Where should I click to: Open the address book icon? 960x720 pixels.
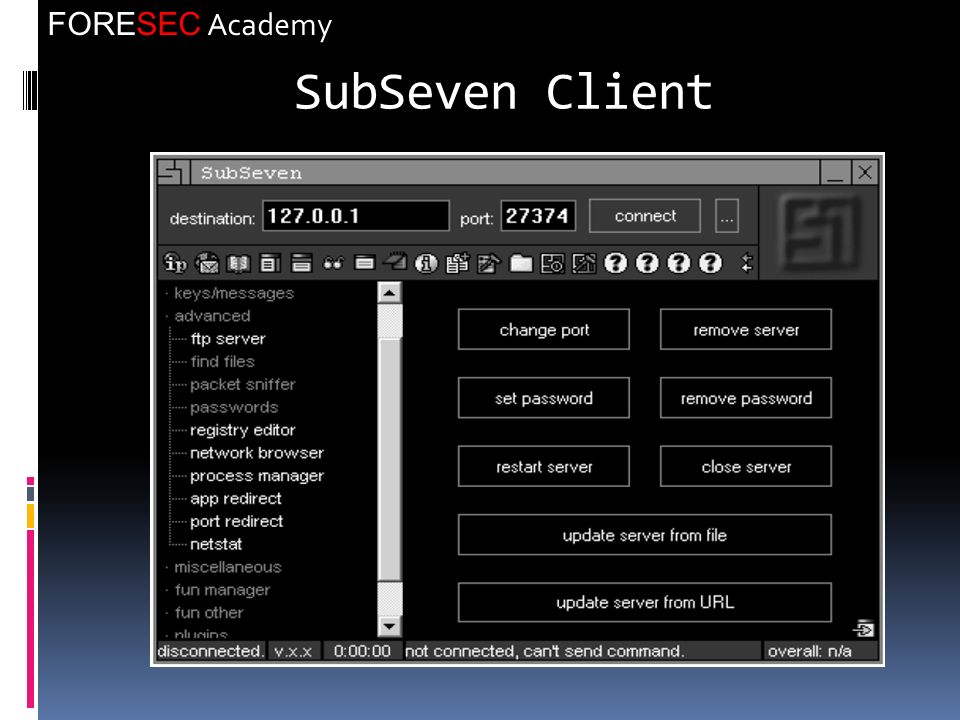238,264
